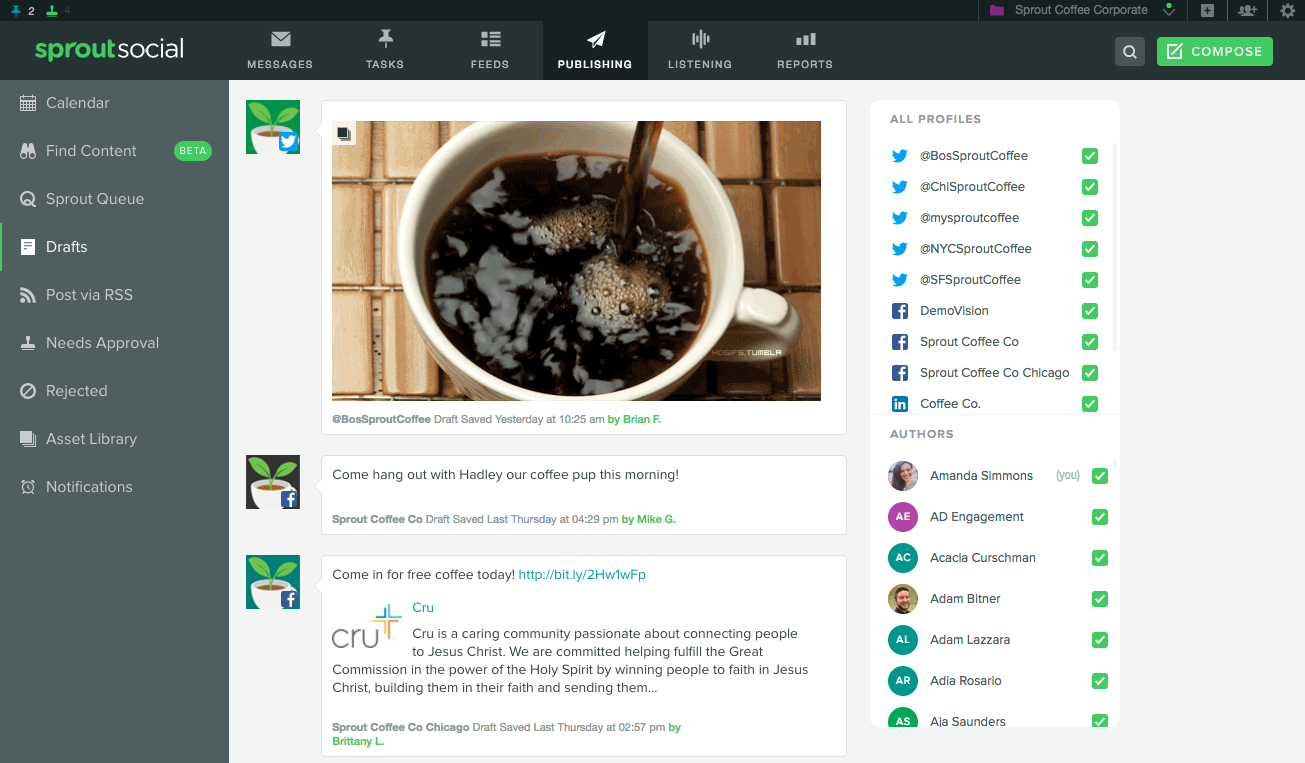Open Sprout Queue in the sidebar
Image resolution: width=1305 pixels, height=763 pixels.
point(114,199)
